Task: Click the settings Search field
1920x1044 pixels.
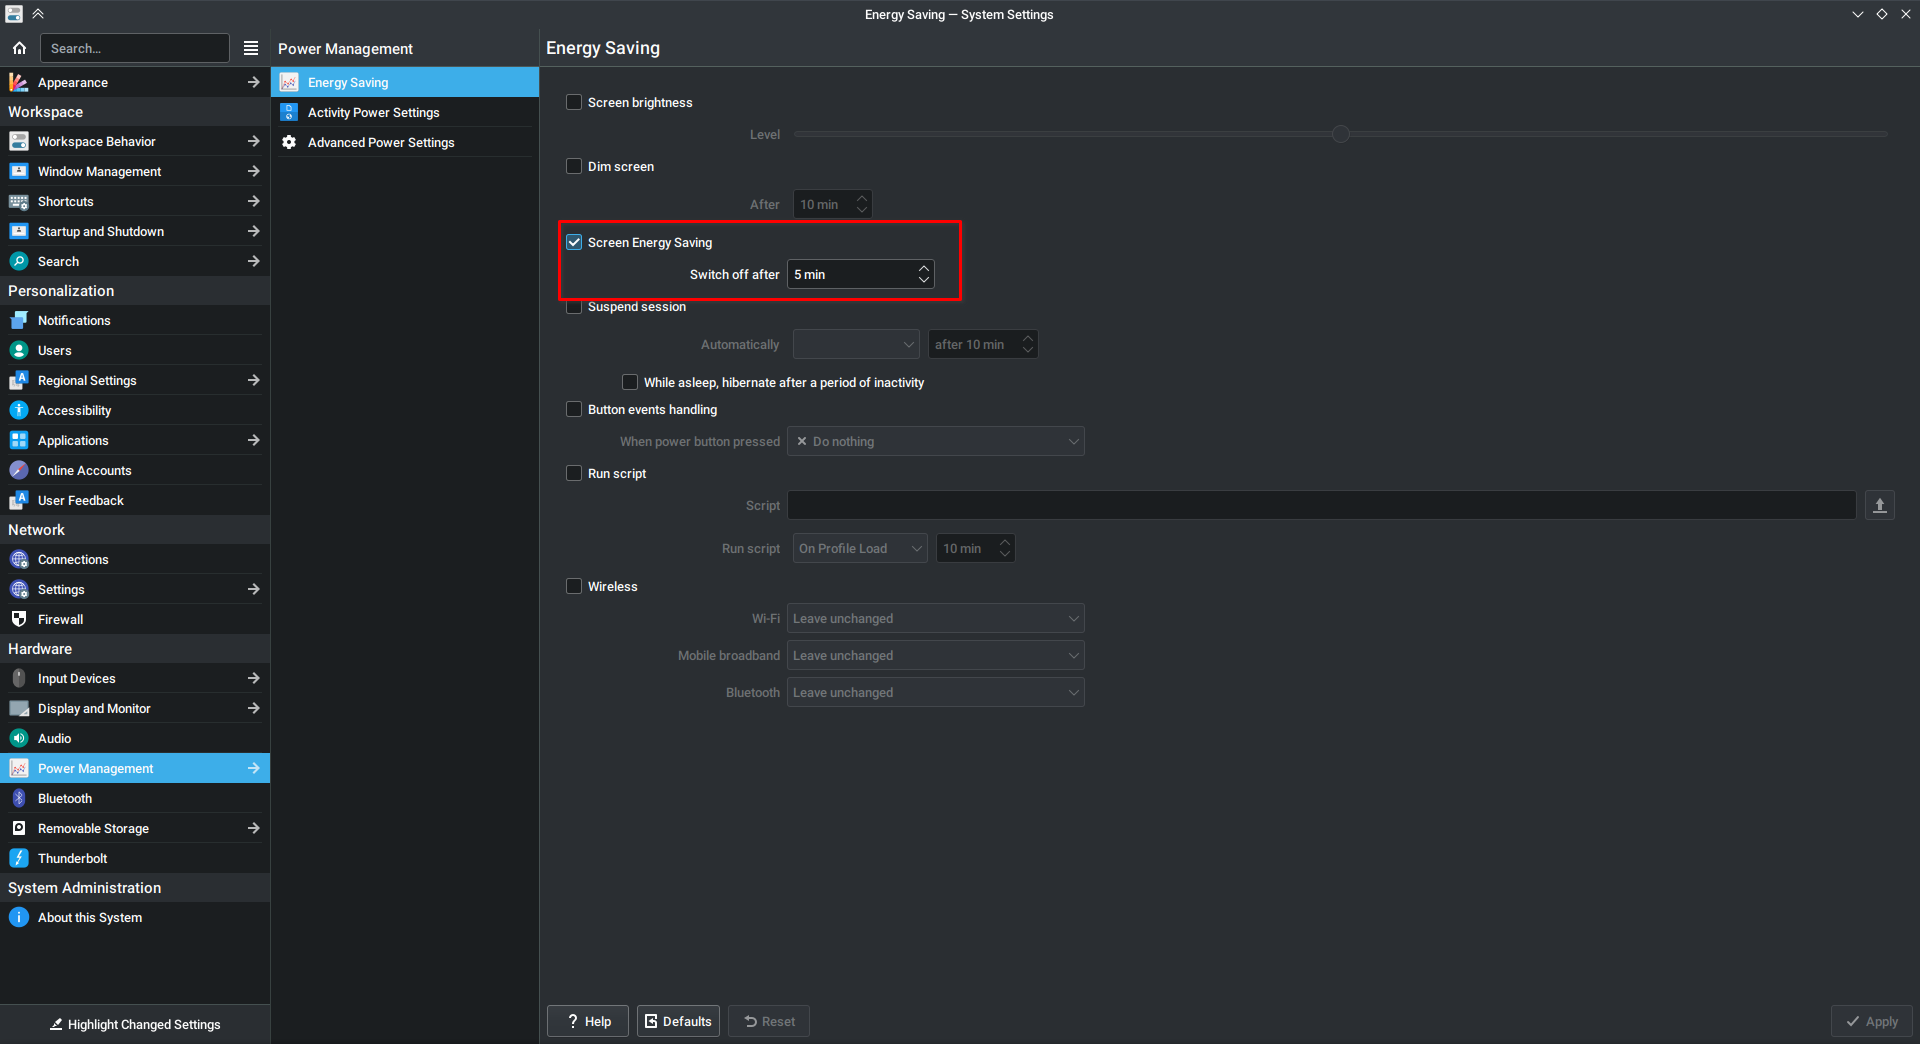Action: 134,48
